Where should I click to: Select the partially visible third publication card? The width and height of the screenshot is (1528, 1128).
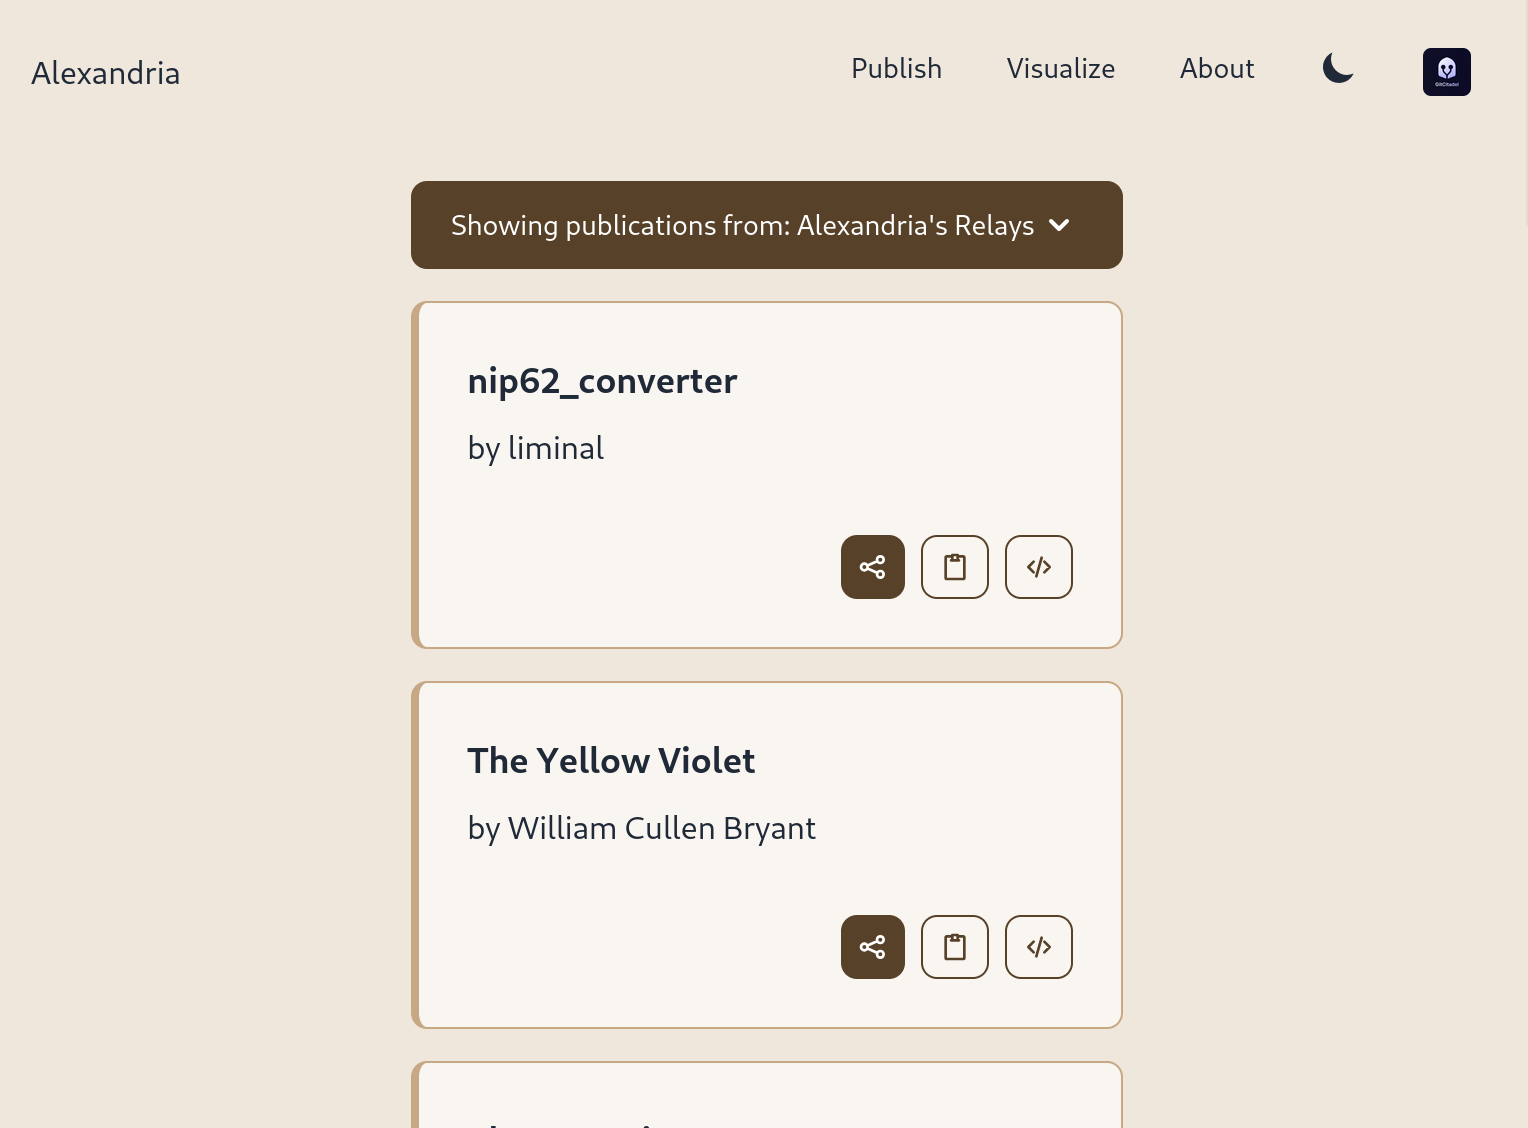766,1098
